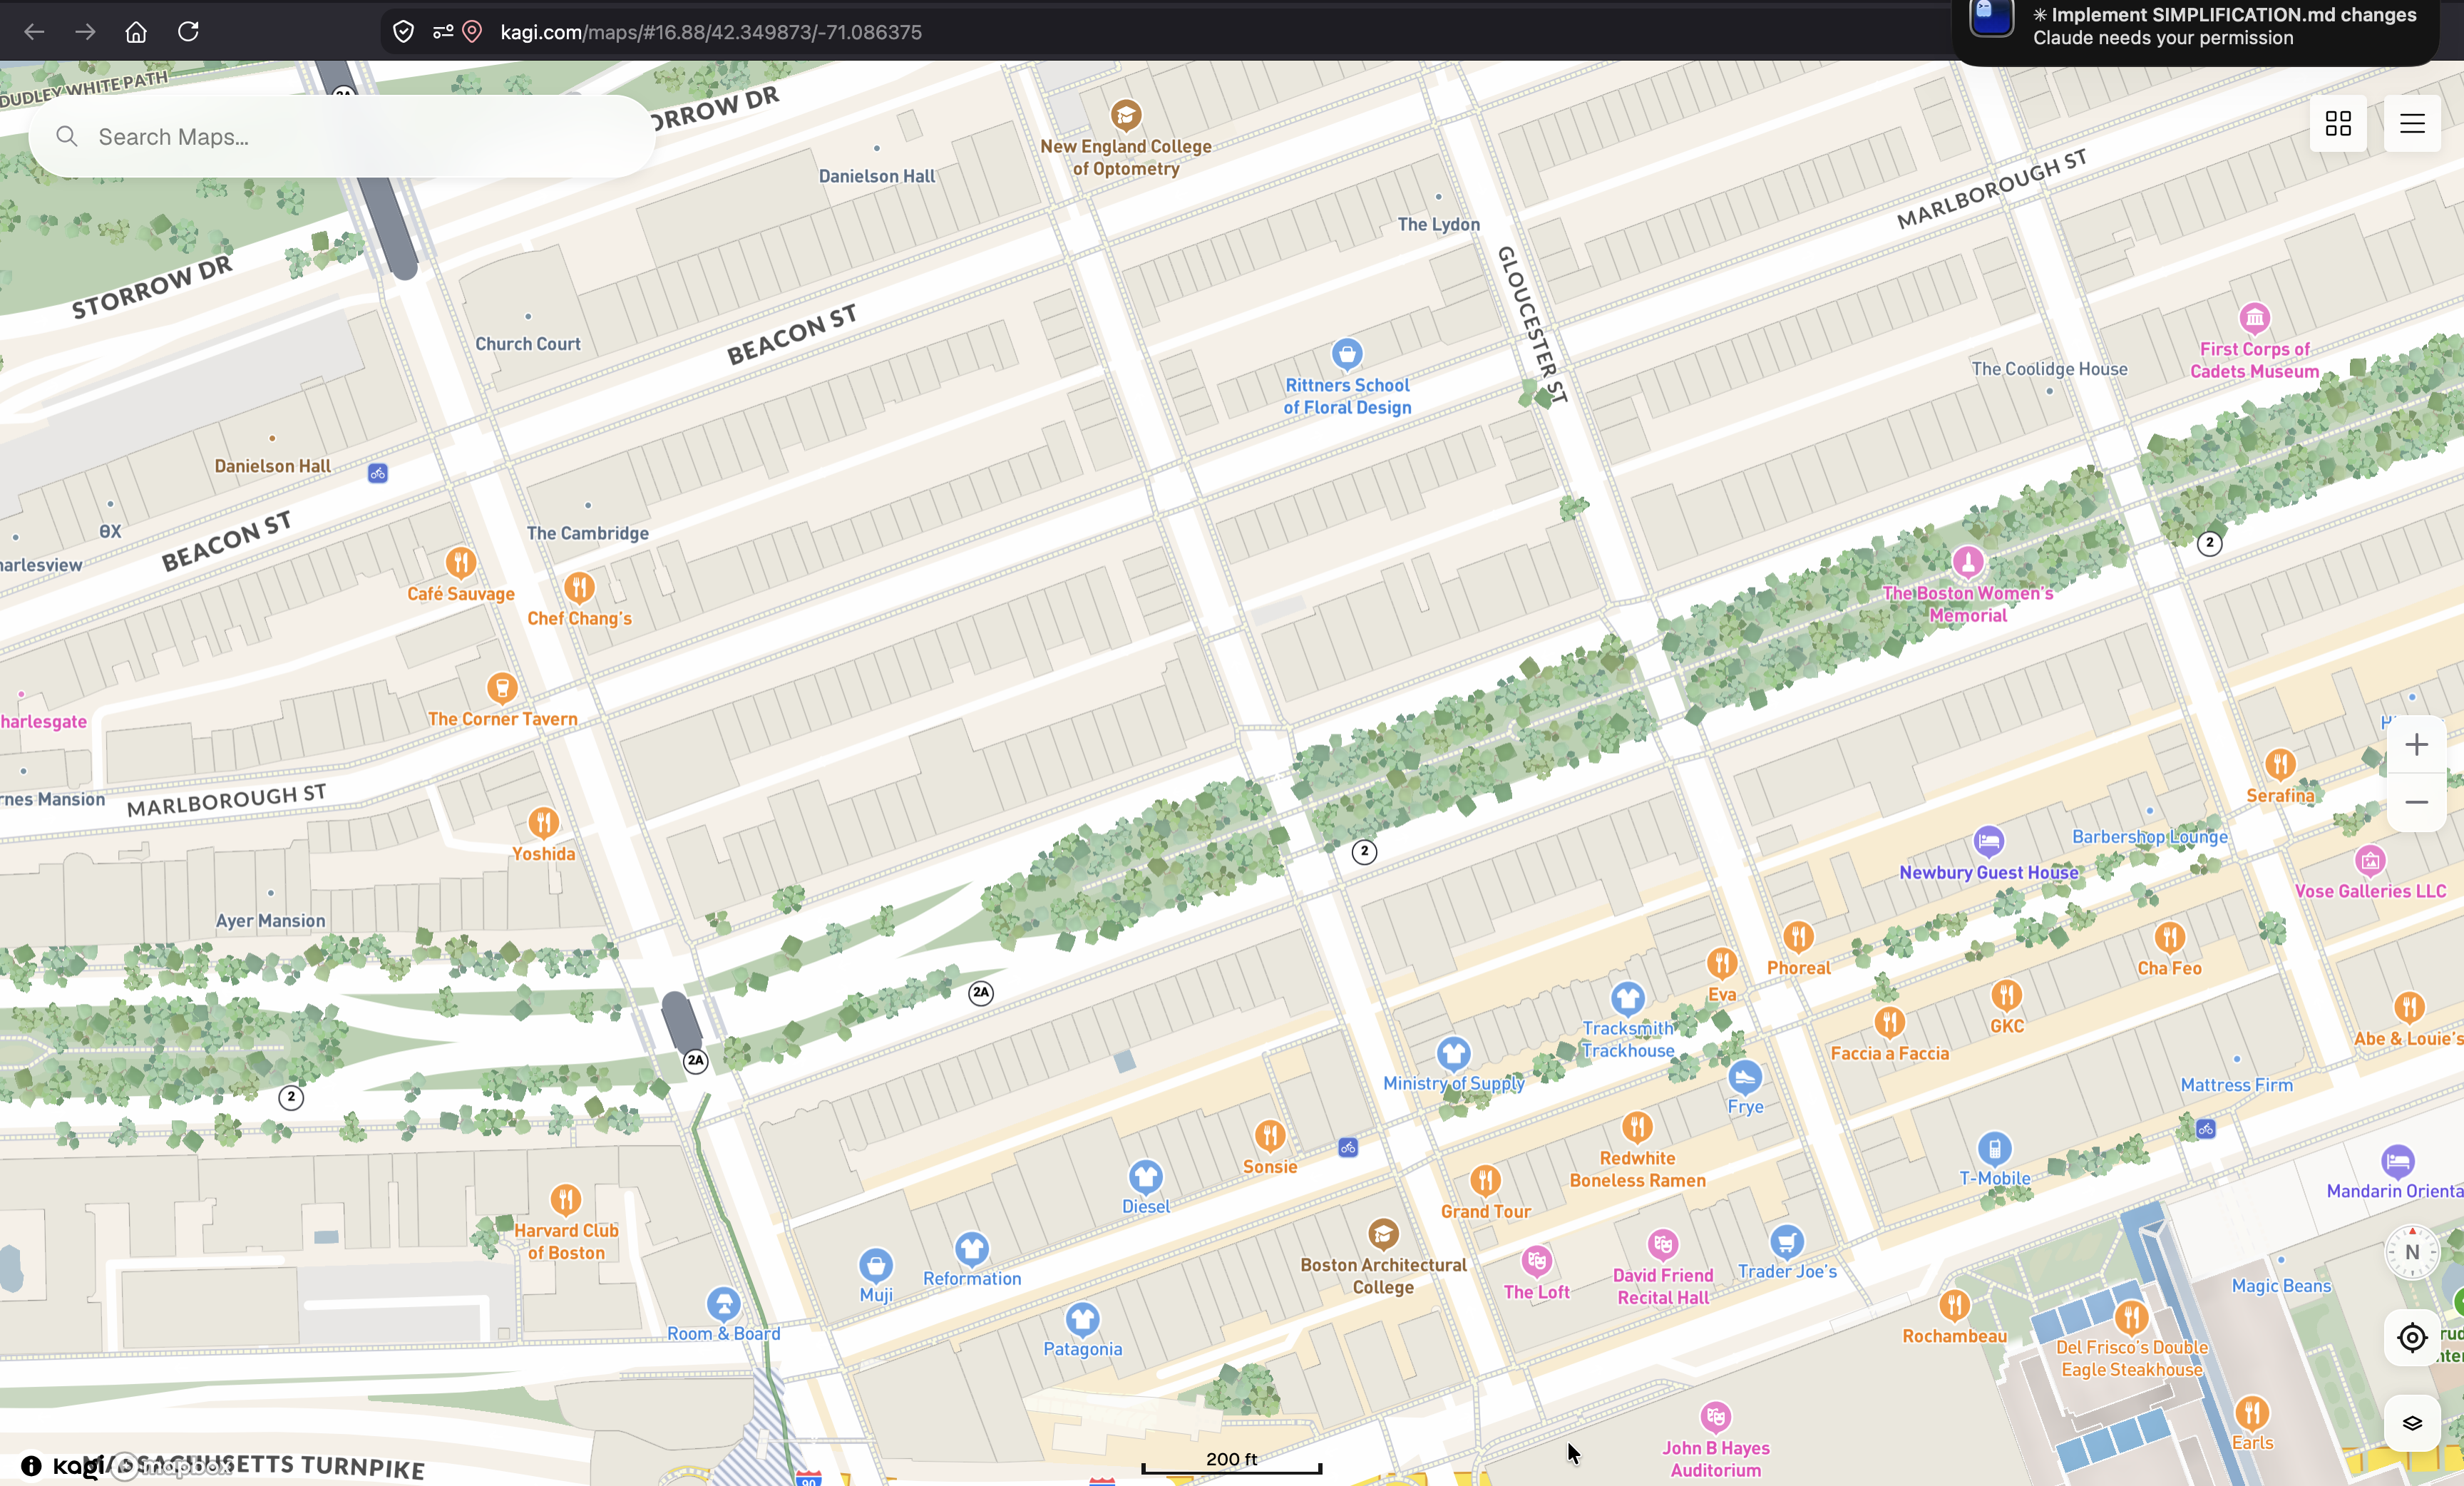Select the Del Frisco's Double Eagle Steakhouse marker
The image size is (2464, 1486).
click(2131, 1316)
